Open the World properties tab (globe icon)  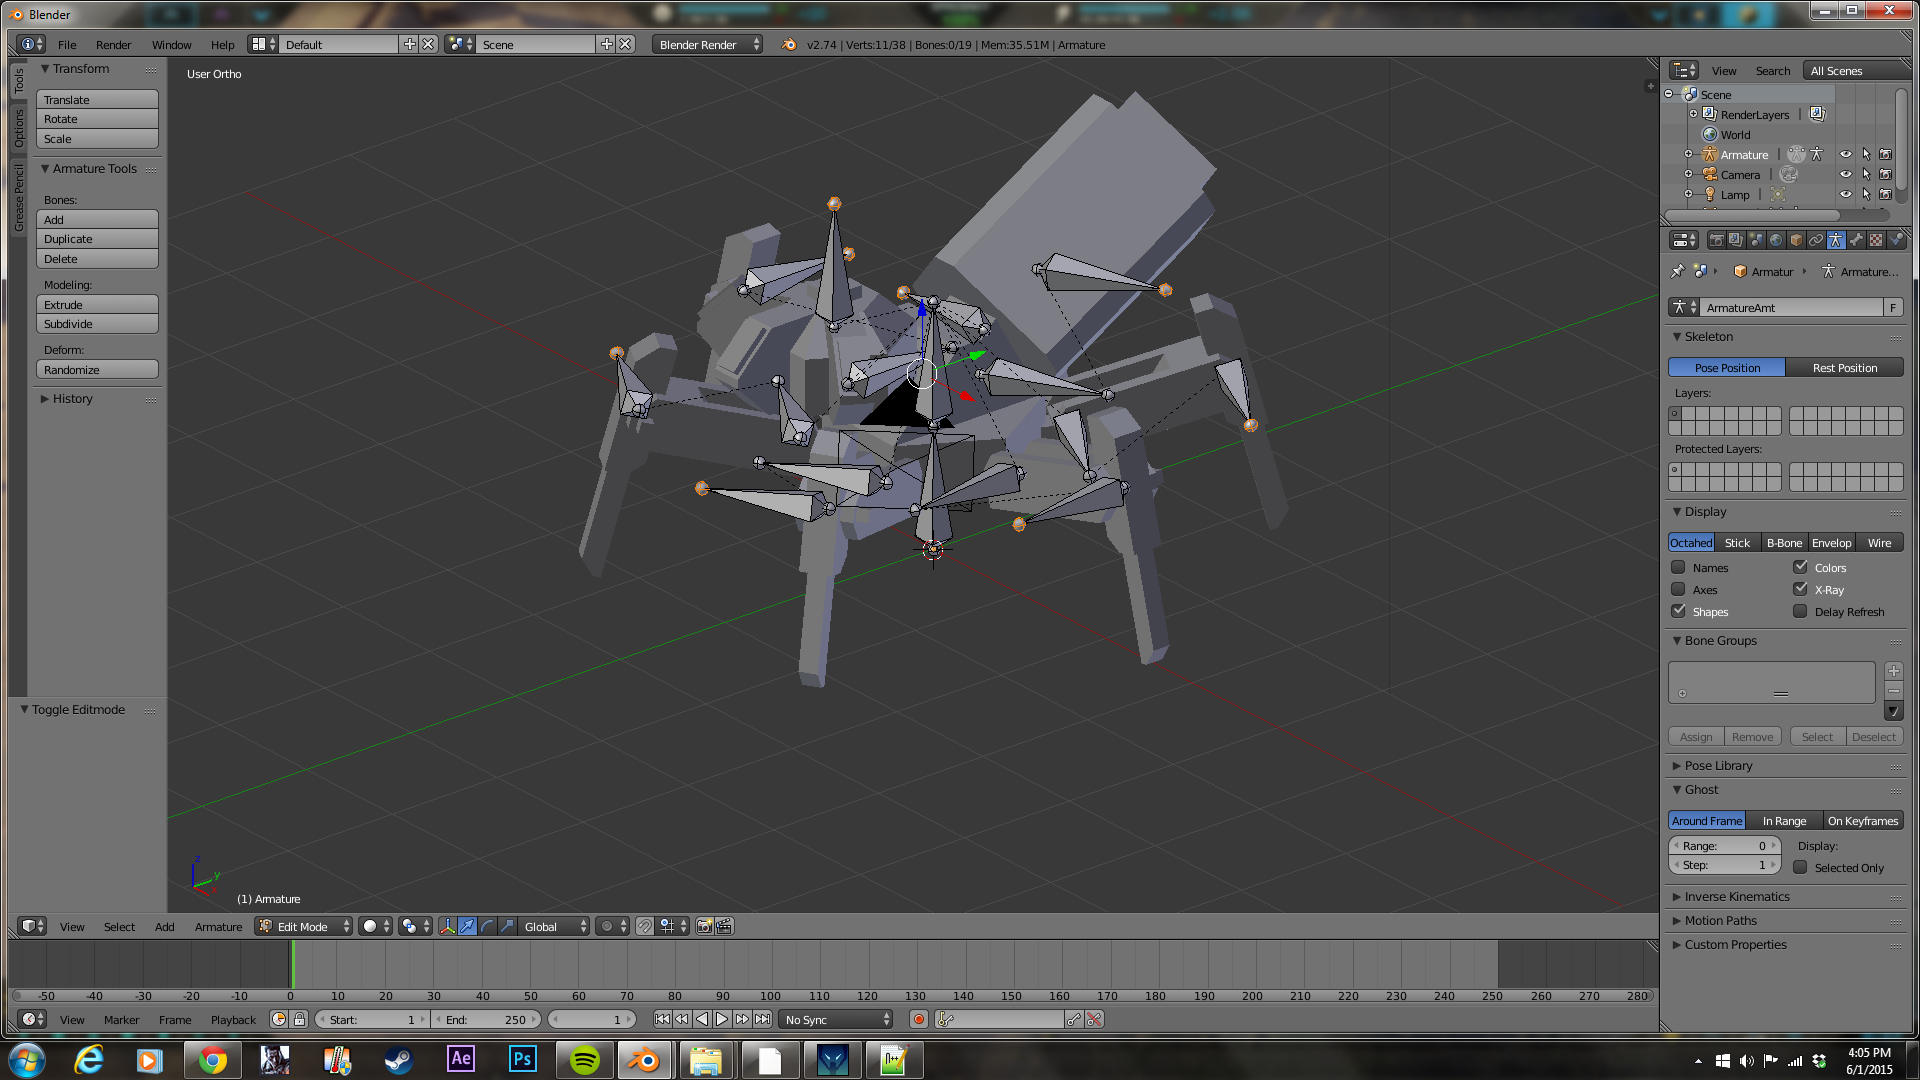[x=1776, y=240]
